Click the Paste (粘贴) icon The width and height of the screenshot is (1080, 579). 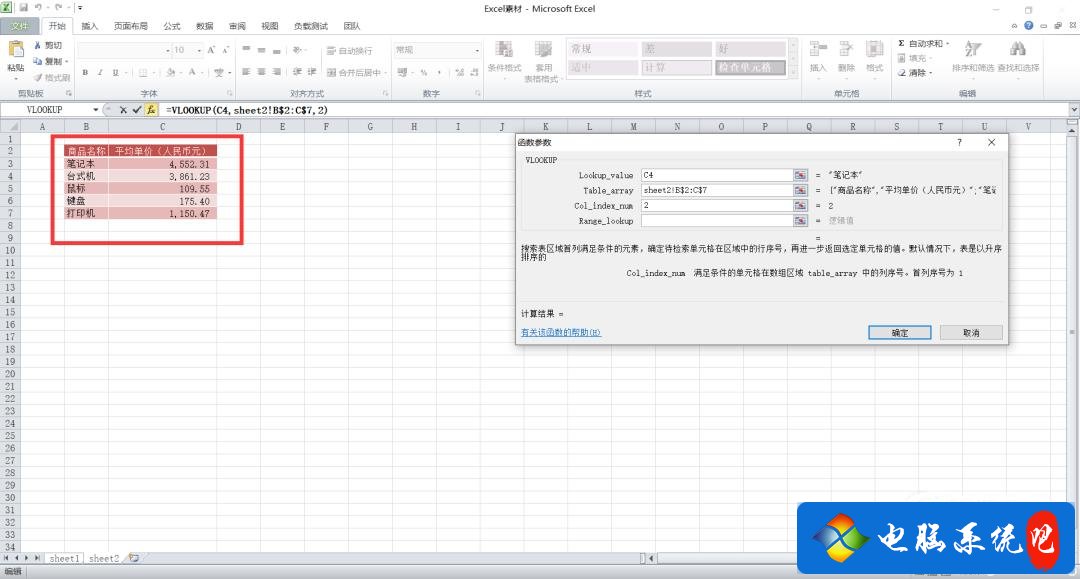(15, 50)
